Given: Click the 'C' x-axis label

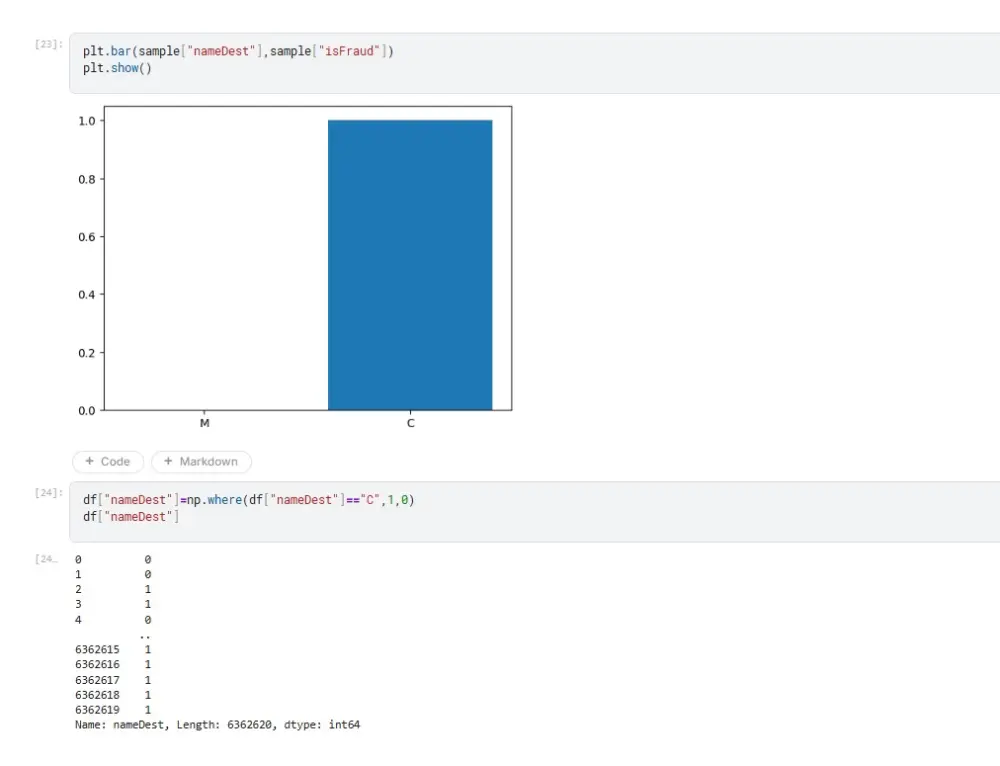Looking at the screenshot, I should click(x=411, y=423).
